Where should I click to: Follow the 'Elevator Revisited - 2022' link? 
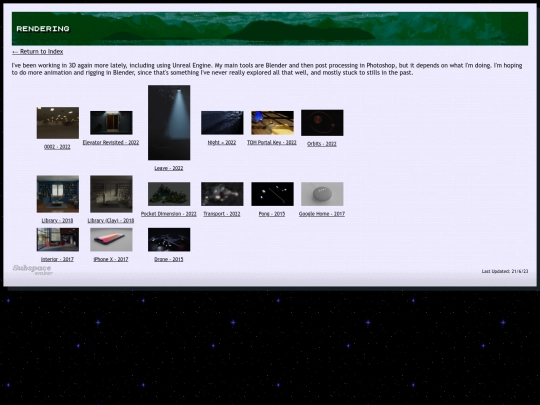(x=111, y=142)
